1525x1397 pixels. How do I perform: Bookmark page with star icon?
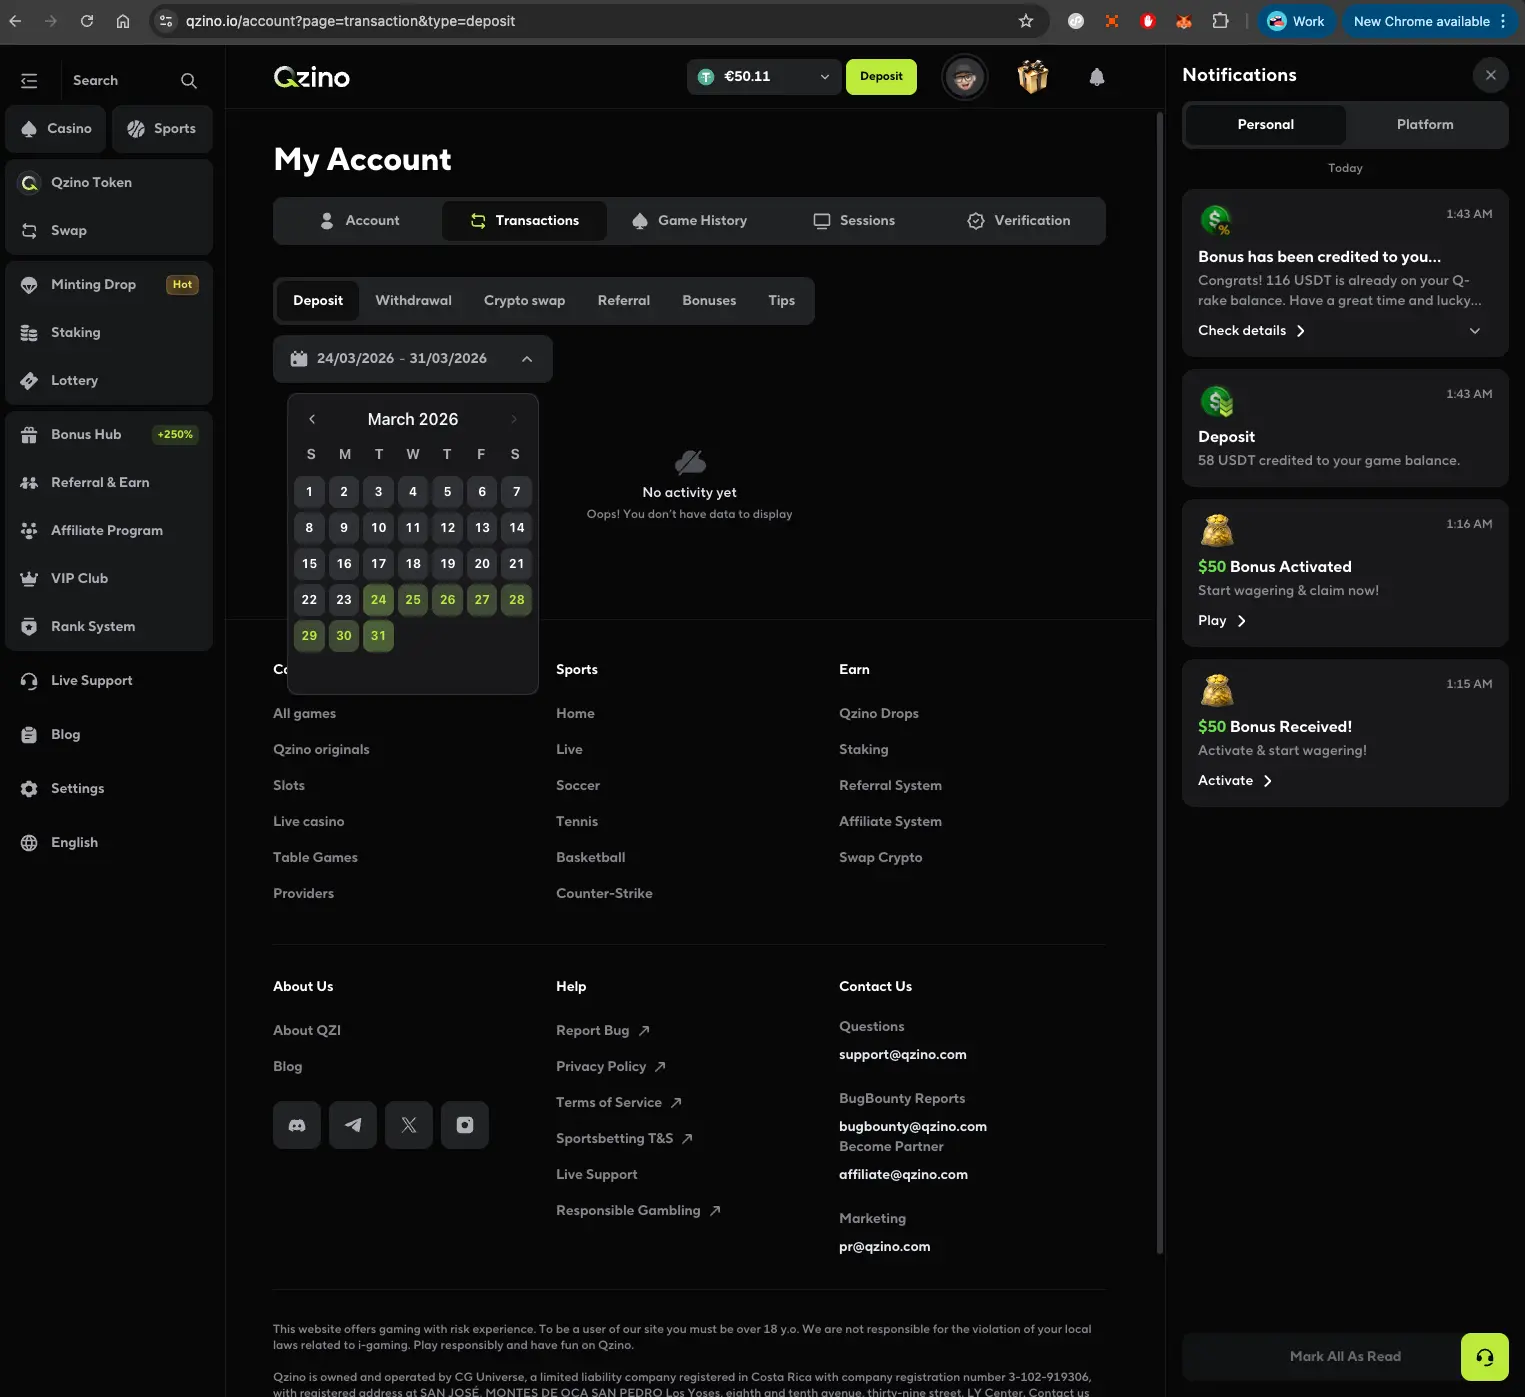(x=1026, y=21)
